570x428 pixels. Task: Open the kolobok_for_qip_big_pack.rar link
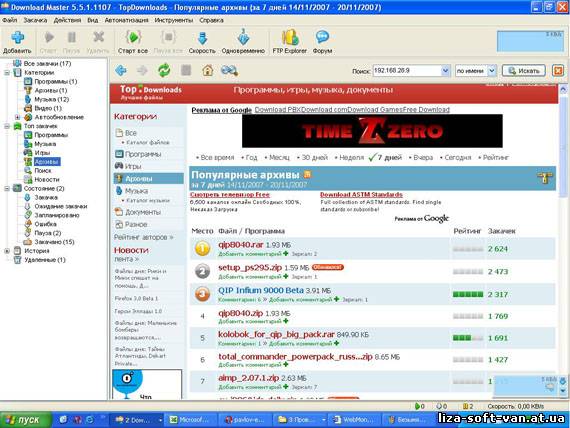point(276,334)
